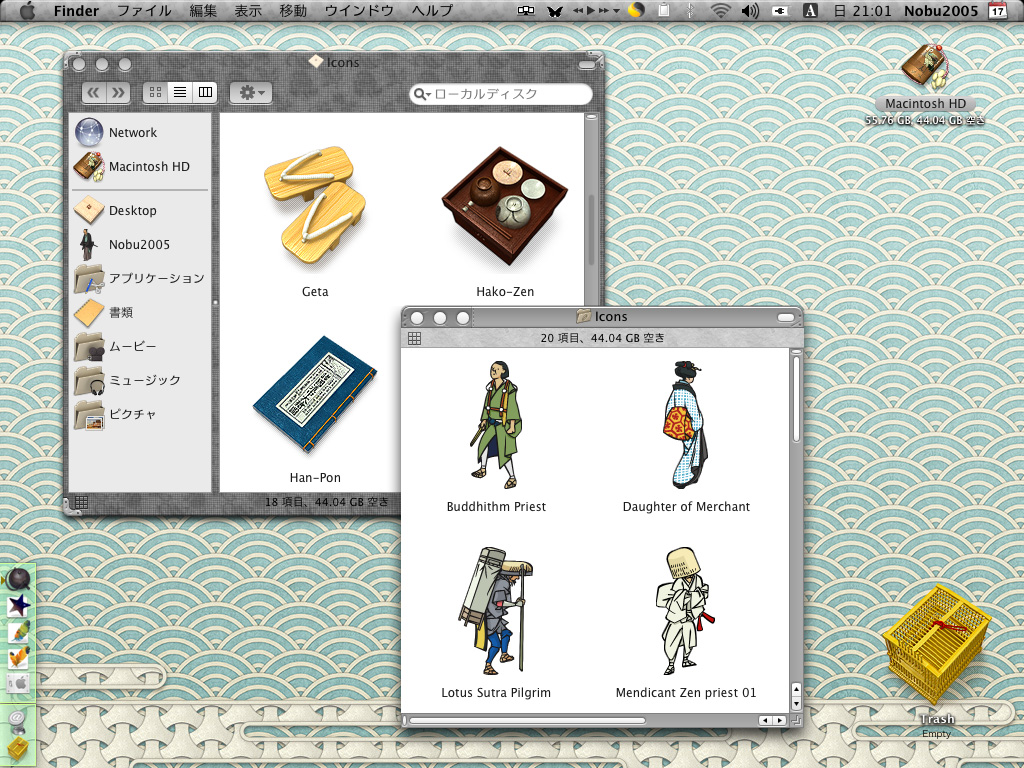This screenshot has height=768, width=1024.
Task: Expand the search scope magnifier dropdown
Action: [x=423, y=95]
